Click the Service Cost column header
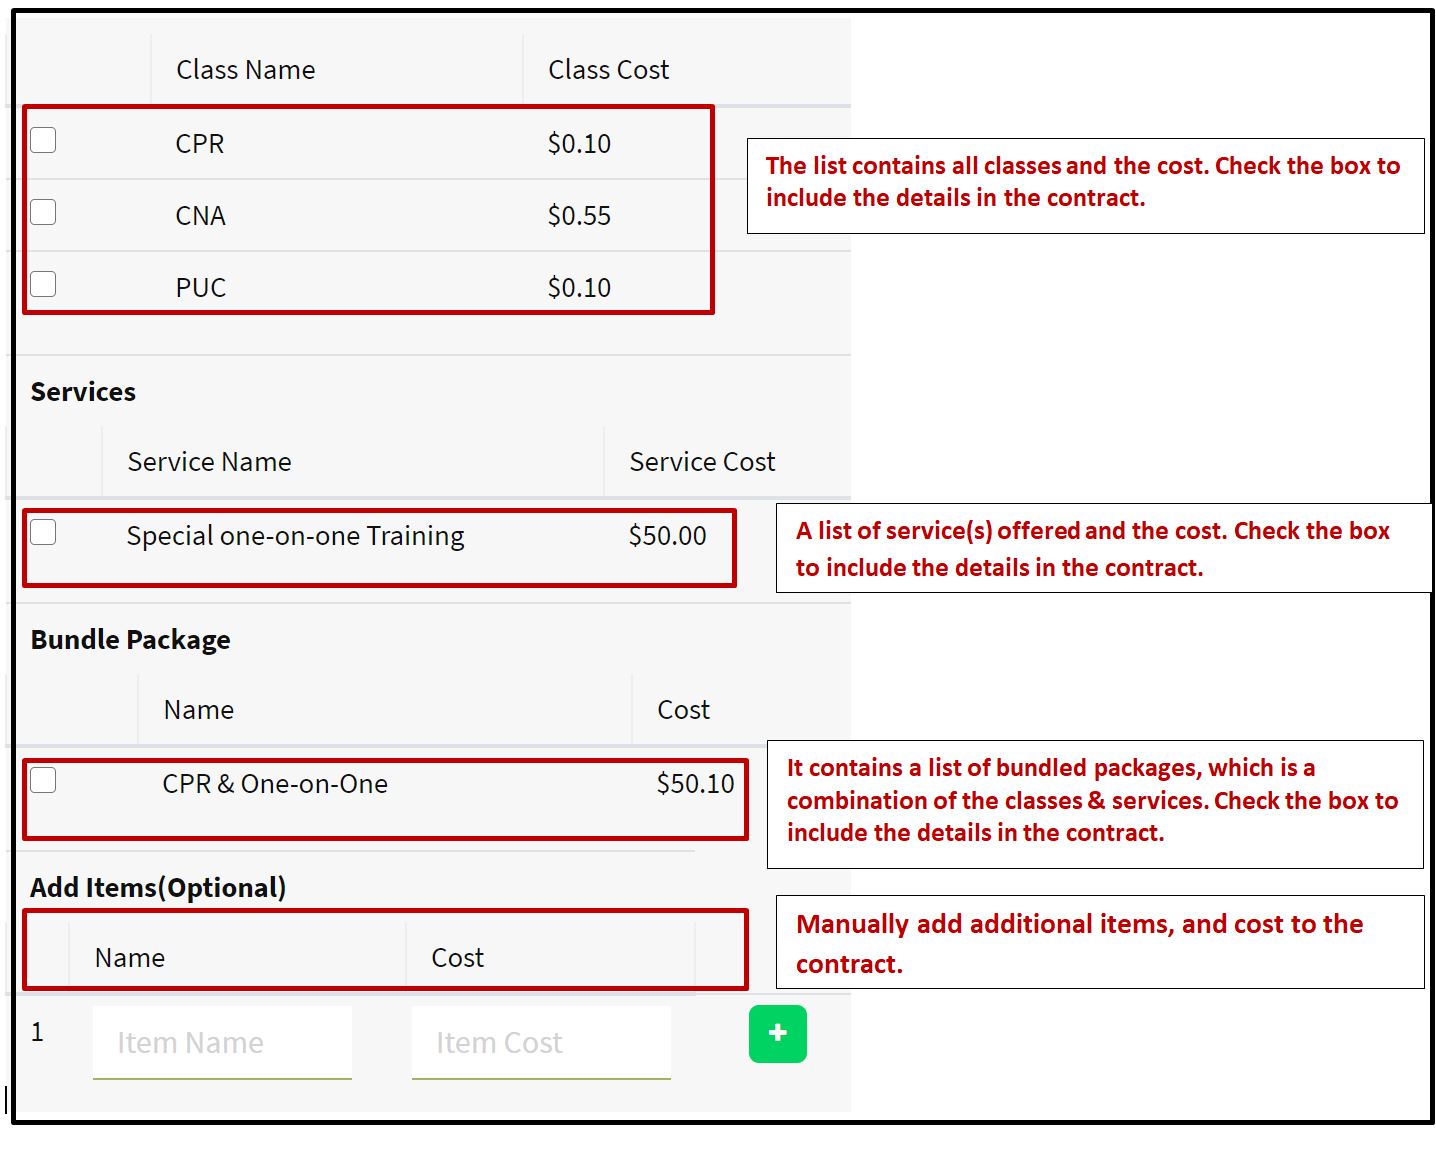 coord(701,462)
